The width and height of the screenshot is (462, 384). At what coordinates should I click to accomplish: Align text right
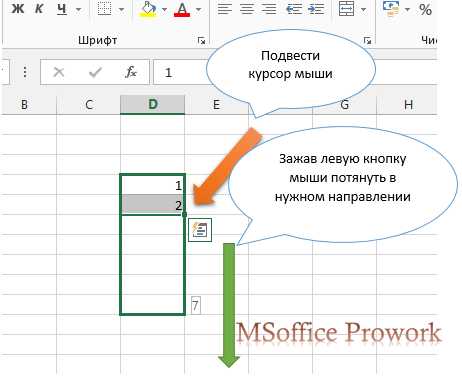(269, 9)
